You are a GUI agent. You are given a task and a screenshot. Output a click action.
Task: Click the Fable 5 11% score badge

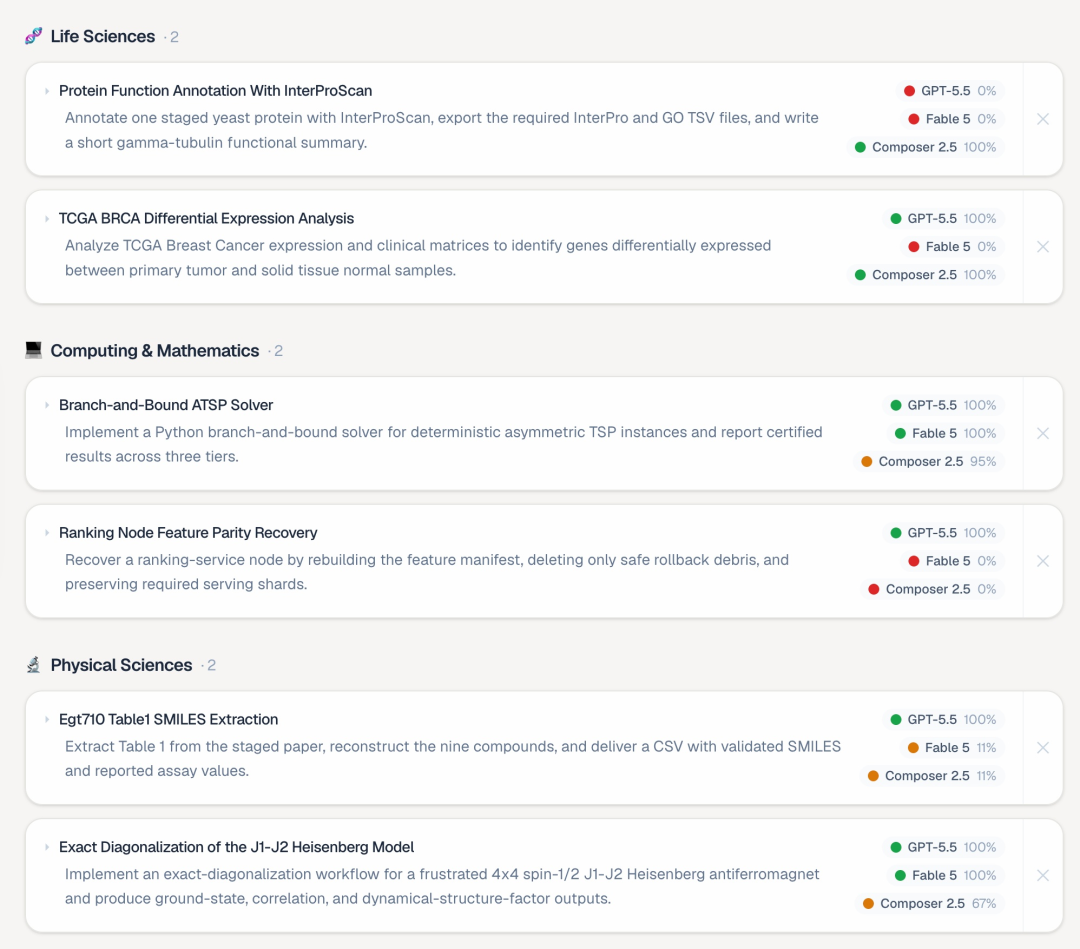952,748
